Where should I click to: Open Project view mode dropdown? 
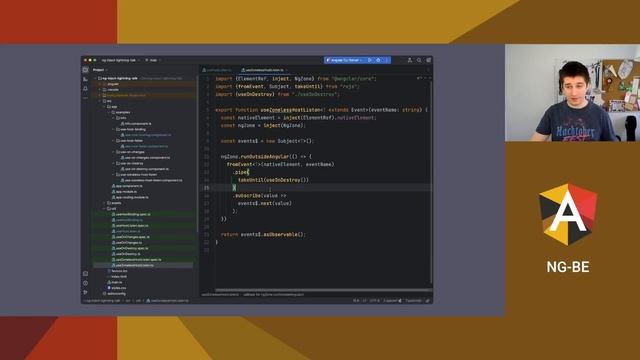[100, 70]
